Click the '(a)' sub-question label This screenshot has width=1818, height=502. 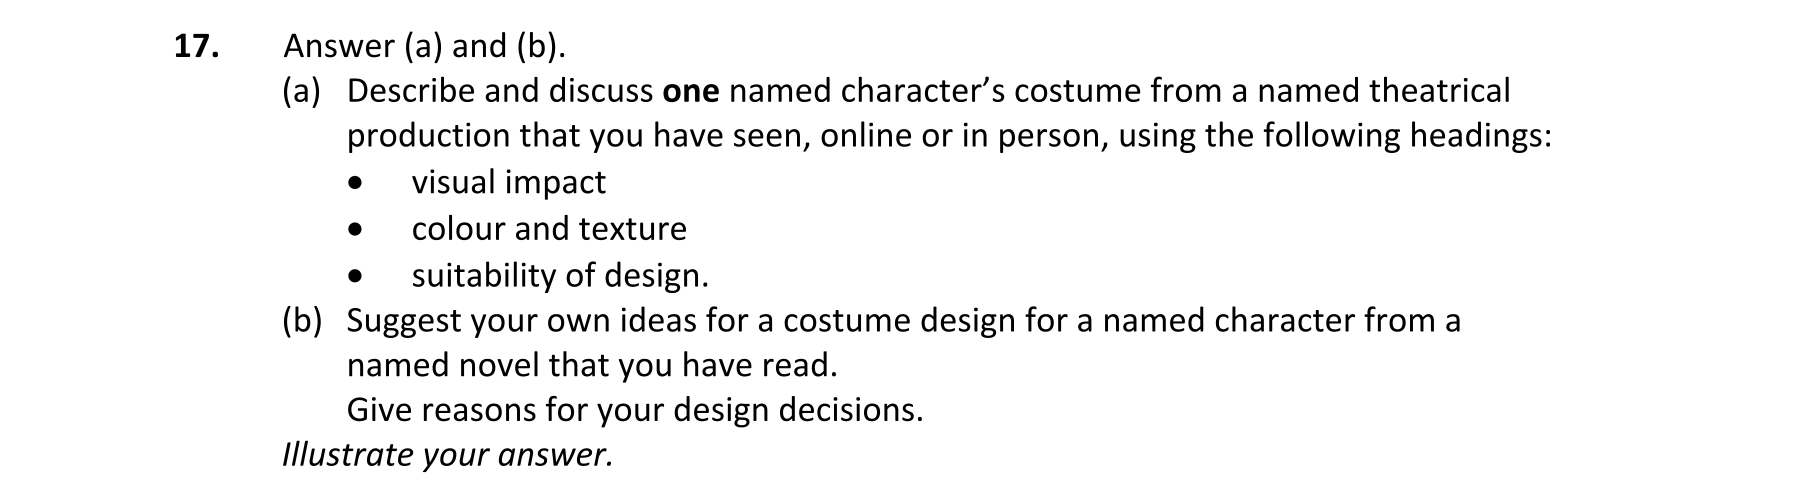pyautogui.click(x=302, y=92)
